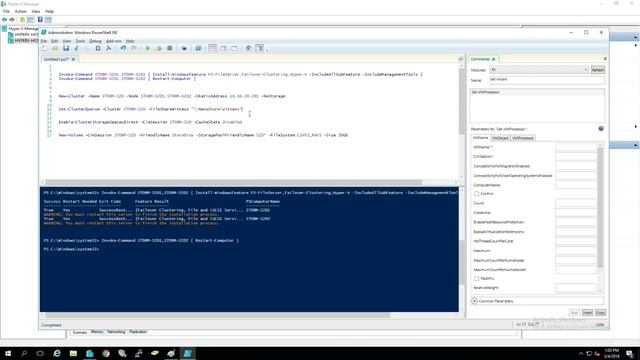Click the Start PowerShell.exe icon

click(198, 48)
